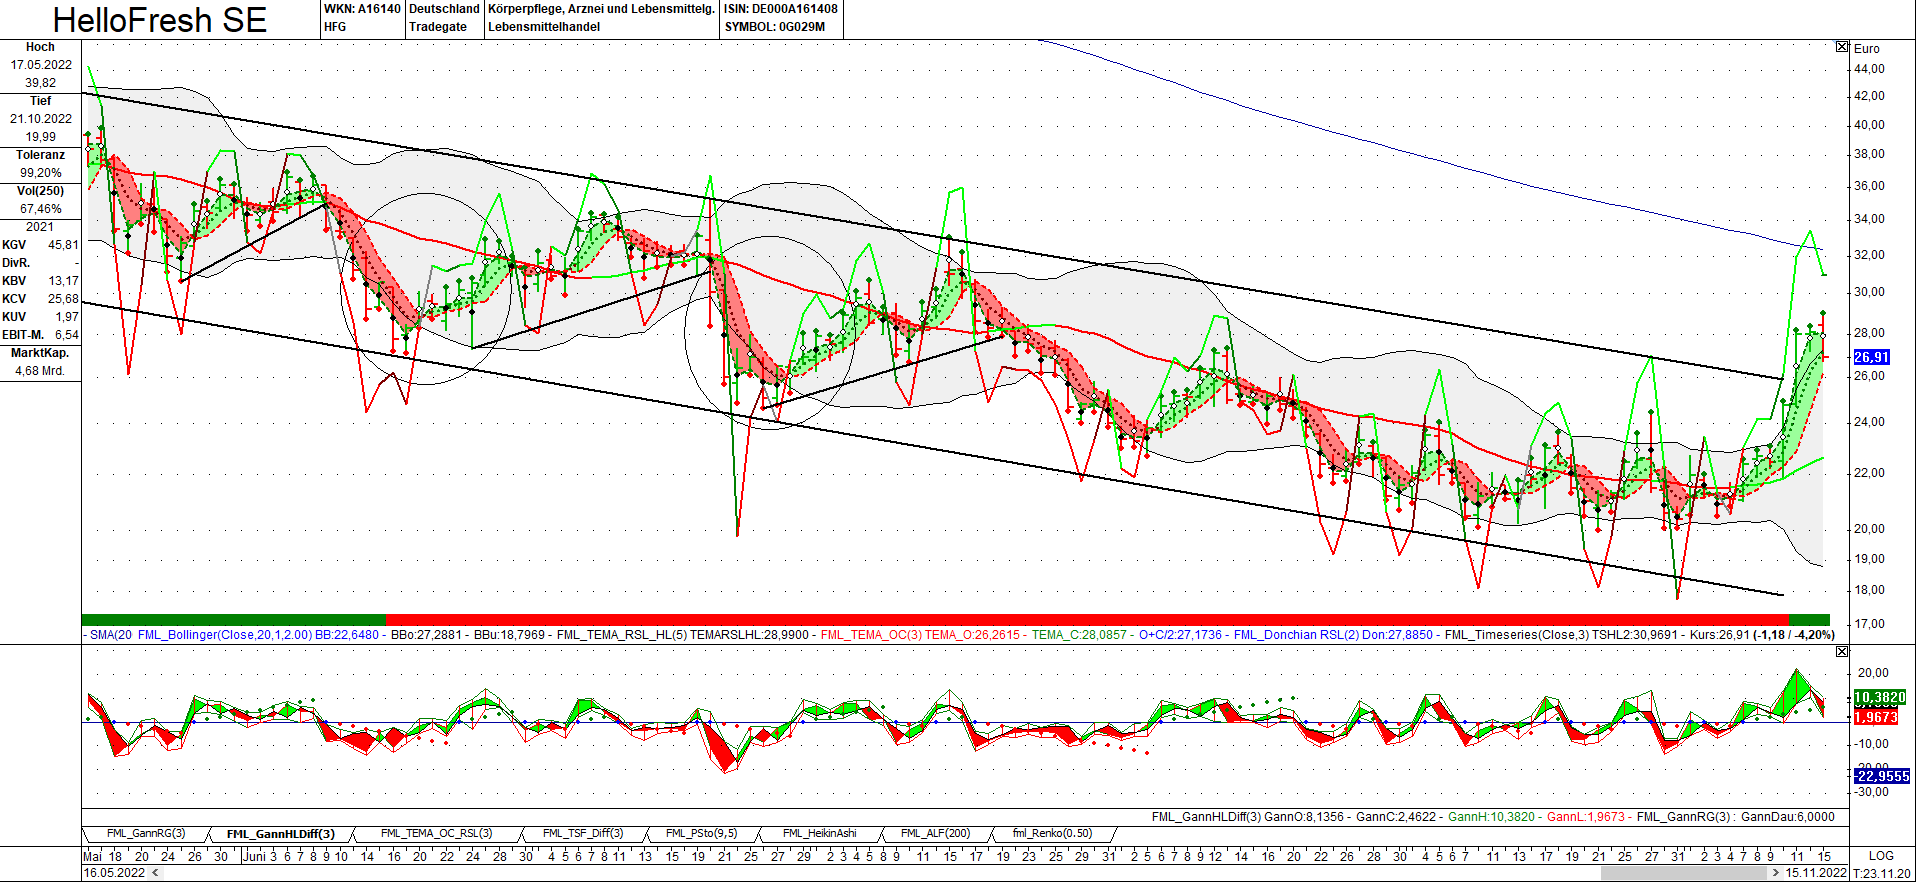Click the start date 16.05.2022
The width and height of the screenshot is (1916, 882).
tap(114, 873)
